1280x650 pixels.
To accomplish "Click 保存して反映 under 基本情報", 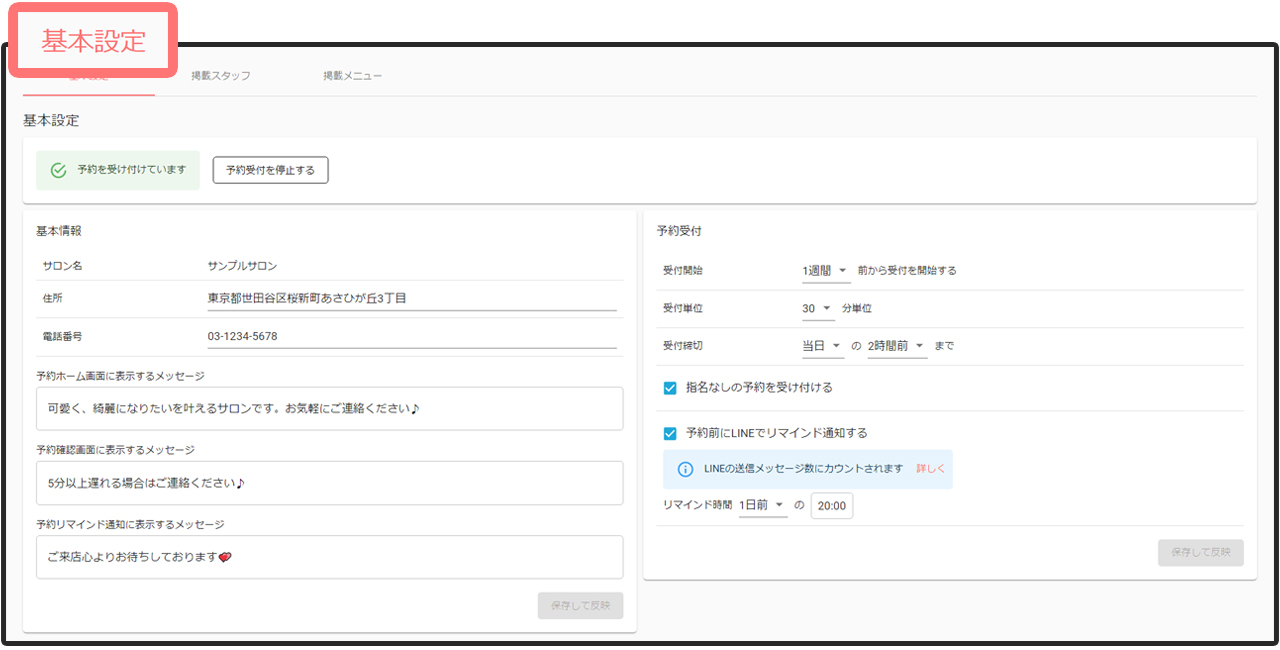I will 580,605.
